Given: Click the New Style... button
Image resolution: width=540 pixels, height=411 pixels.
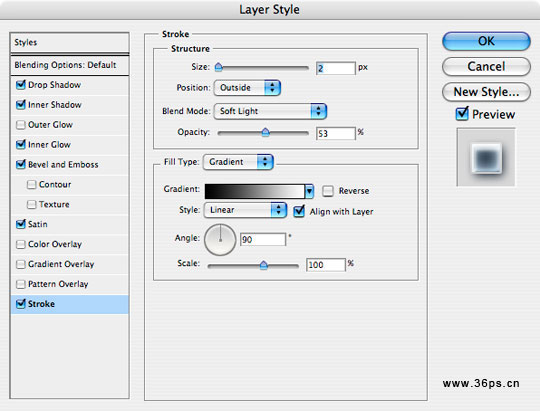Looking at the screenshot, I should tap(486, 92).
